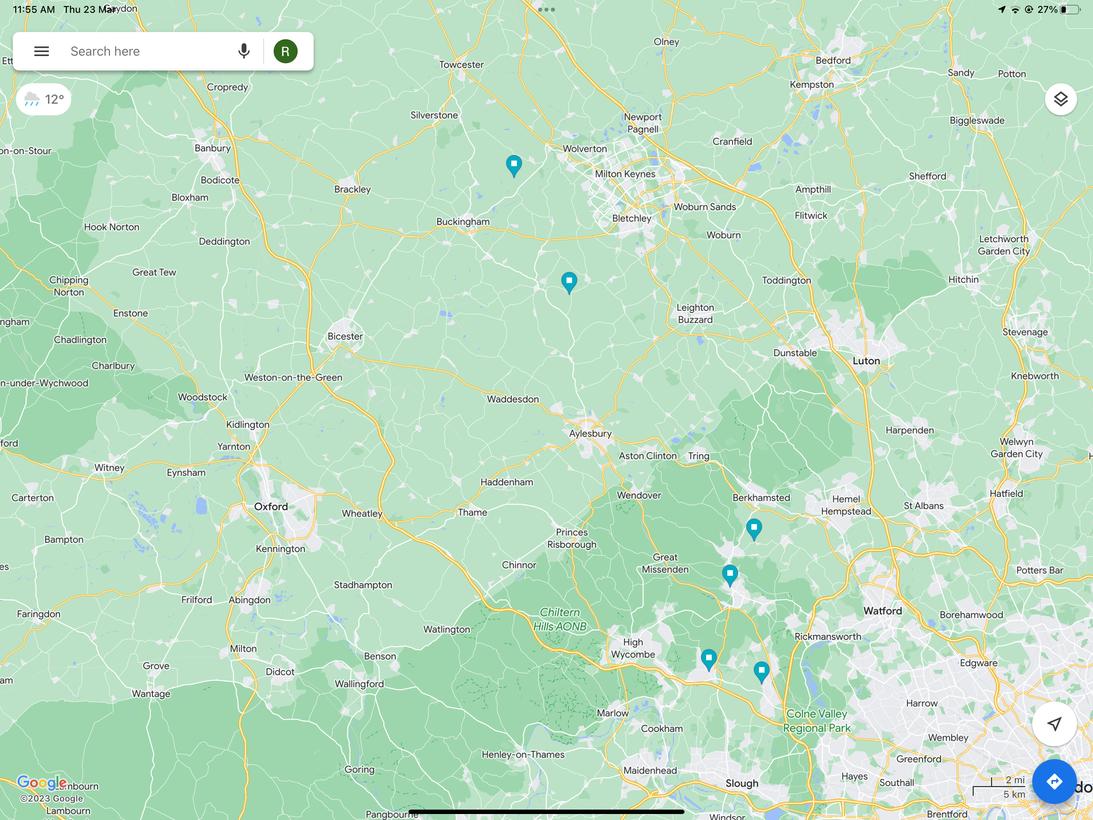Screen dimensions: 1093x820
Task: Select the saved pin nearest Colne Valley Regional Park
Action: (761, 672)
